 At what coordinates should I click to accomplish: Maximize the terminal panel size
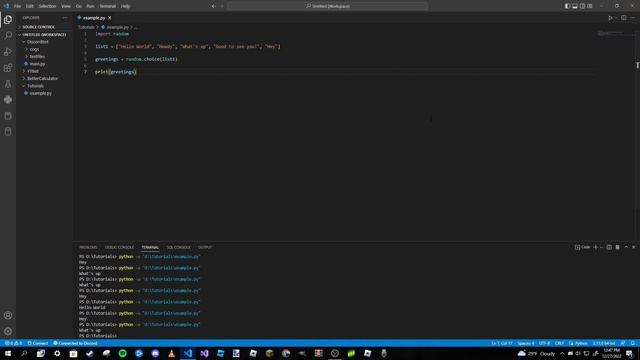[x=626, y=247]
